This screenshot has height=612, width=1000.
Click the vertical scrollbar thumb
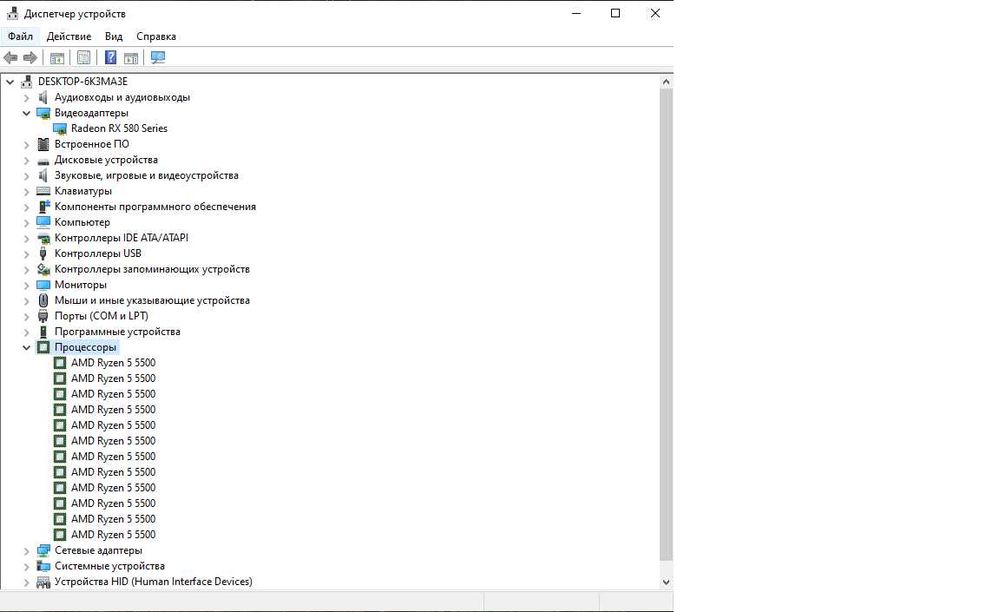point(666,325)
